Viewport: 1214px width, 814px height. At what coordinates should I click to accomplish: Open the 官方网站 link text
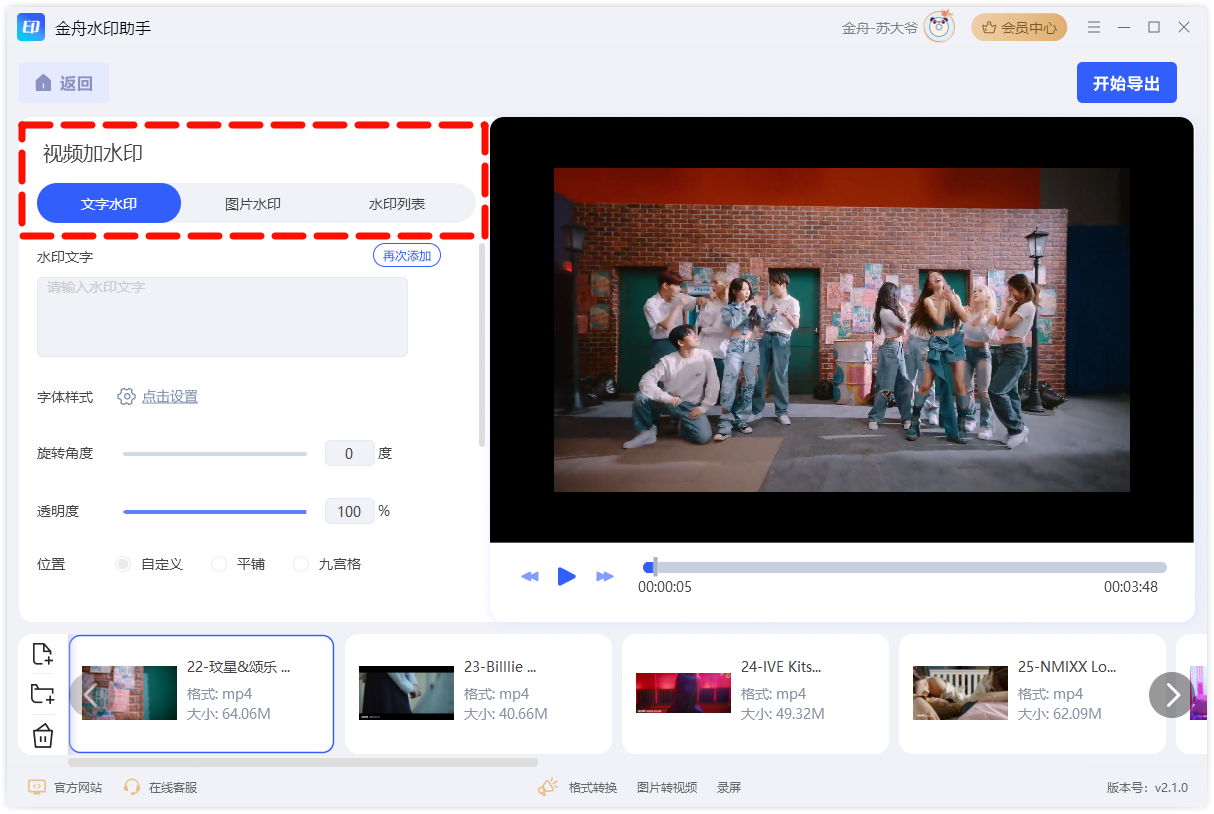78,787
